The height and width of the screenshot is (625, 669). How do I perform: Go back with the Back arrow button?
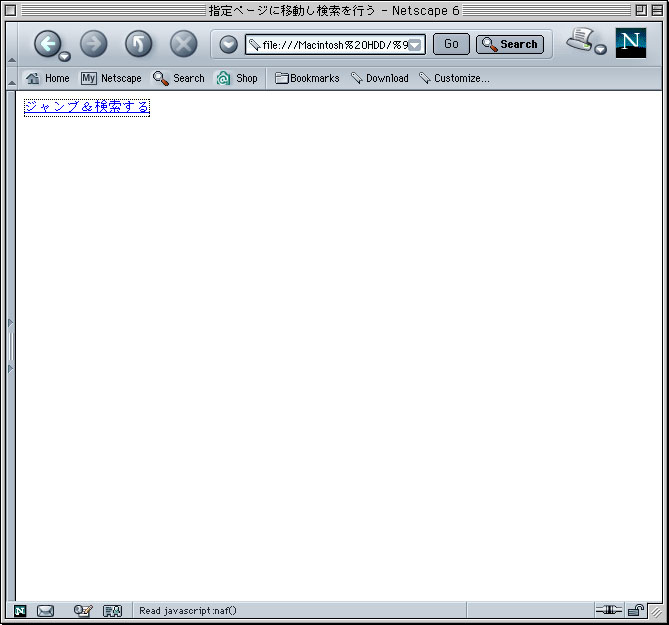click(x=47, y=44)
